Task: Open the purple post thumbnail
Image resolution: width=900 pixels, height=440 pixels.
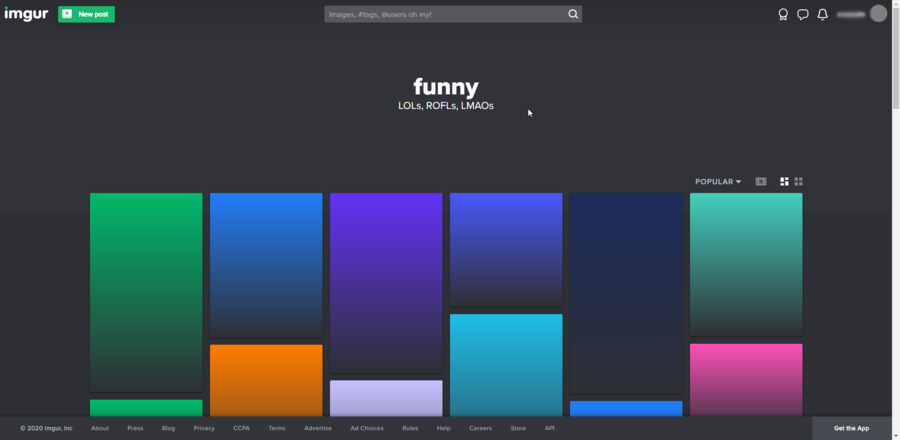Action: [386, 283]
